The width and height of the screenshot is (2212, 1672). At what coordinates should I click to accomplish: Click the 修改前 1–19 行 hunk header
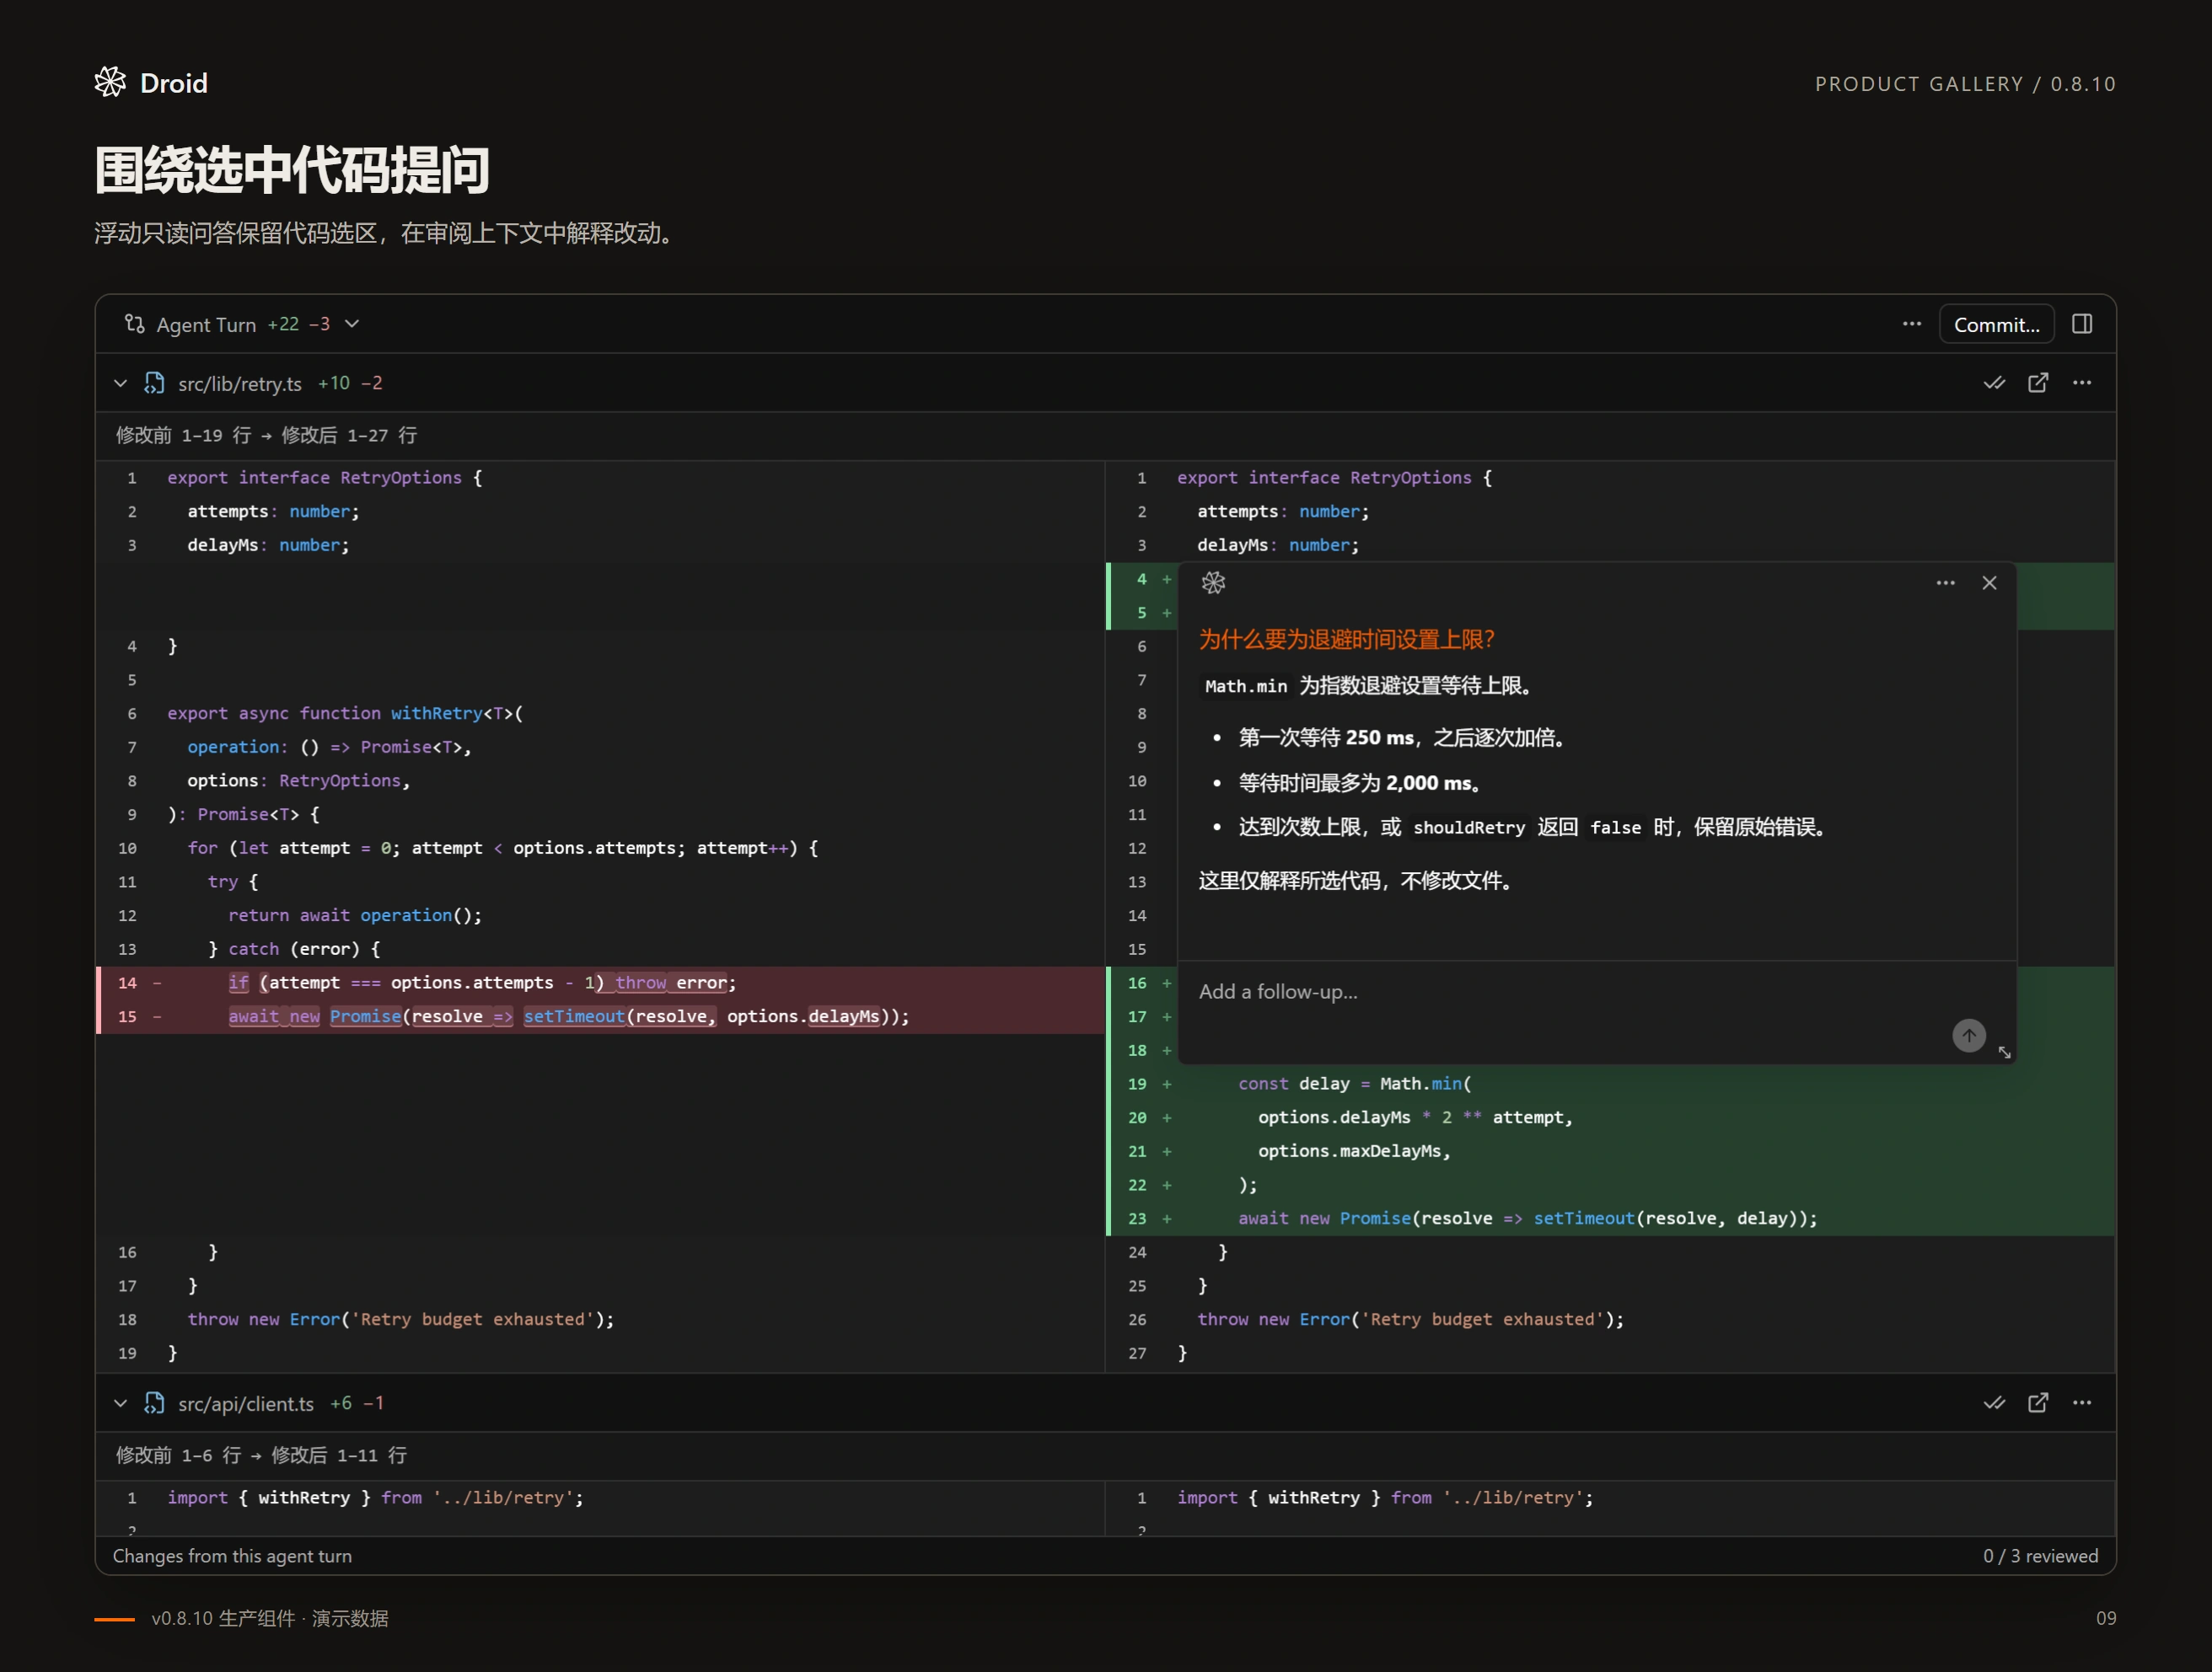pyautogui.click(x=266, y=435)
